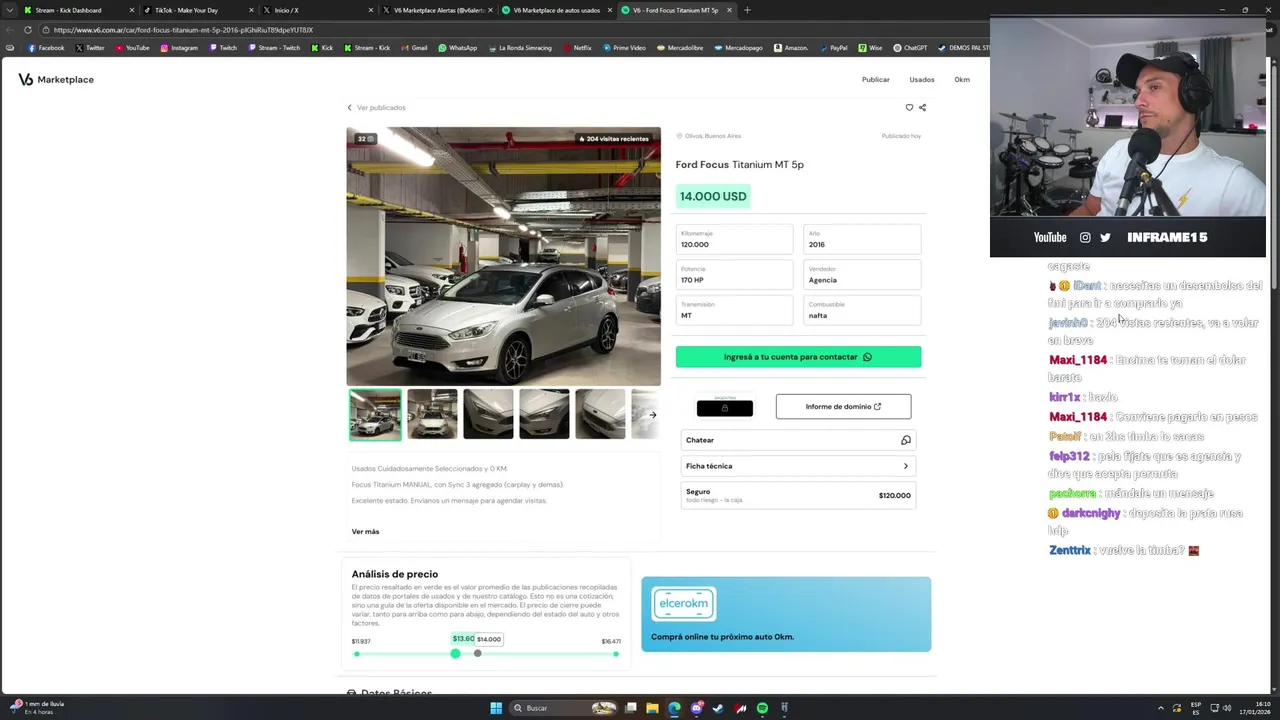Click the share icon near the heart
The width and height of the screenshot is (1280, 720).
(922, 107)
